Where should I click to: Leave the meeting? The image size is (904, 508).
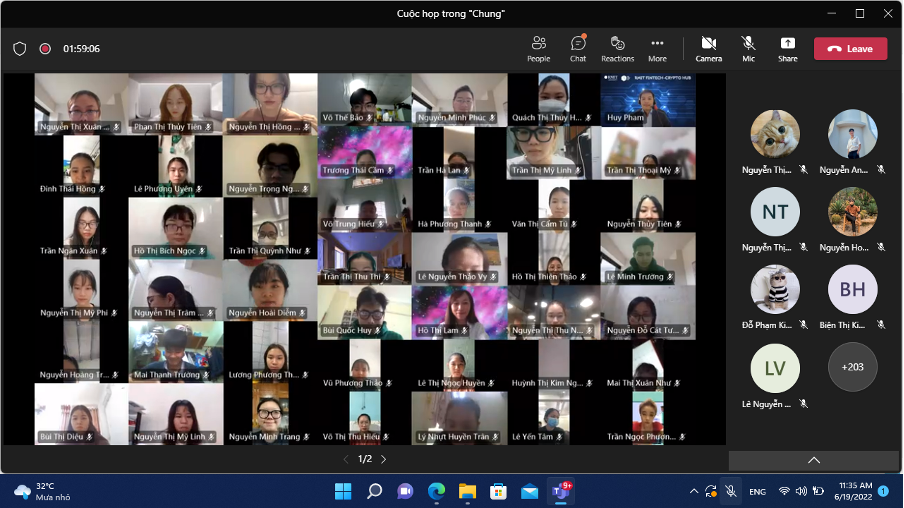point(850,48)
